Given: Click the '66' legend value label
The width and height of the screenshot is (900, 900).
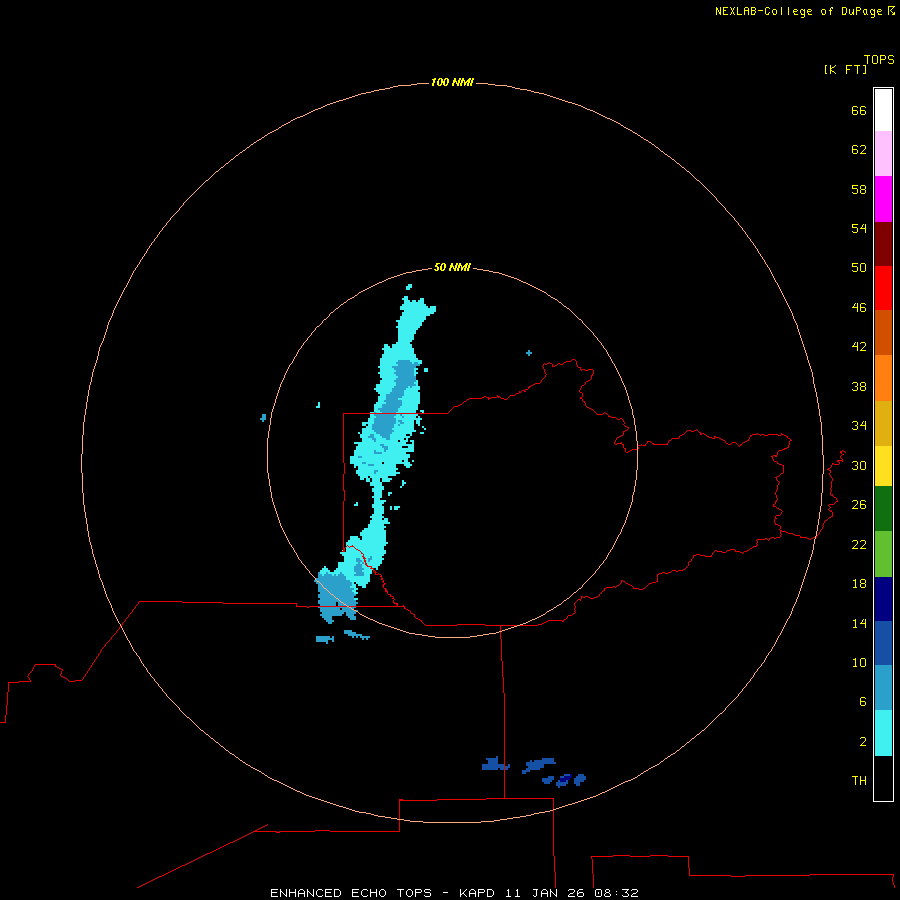Looking at the screenshot, I should click(x=859, y=110).
